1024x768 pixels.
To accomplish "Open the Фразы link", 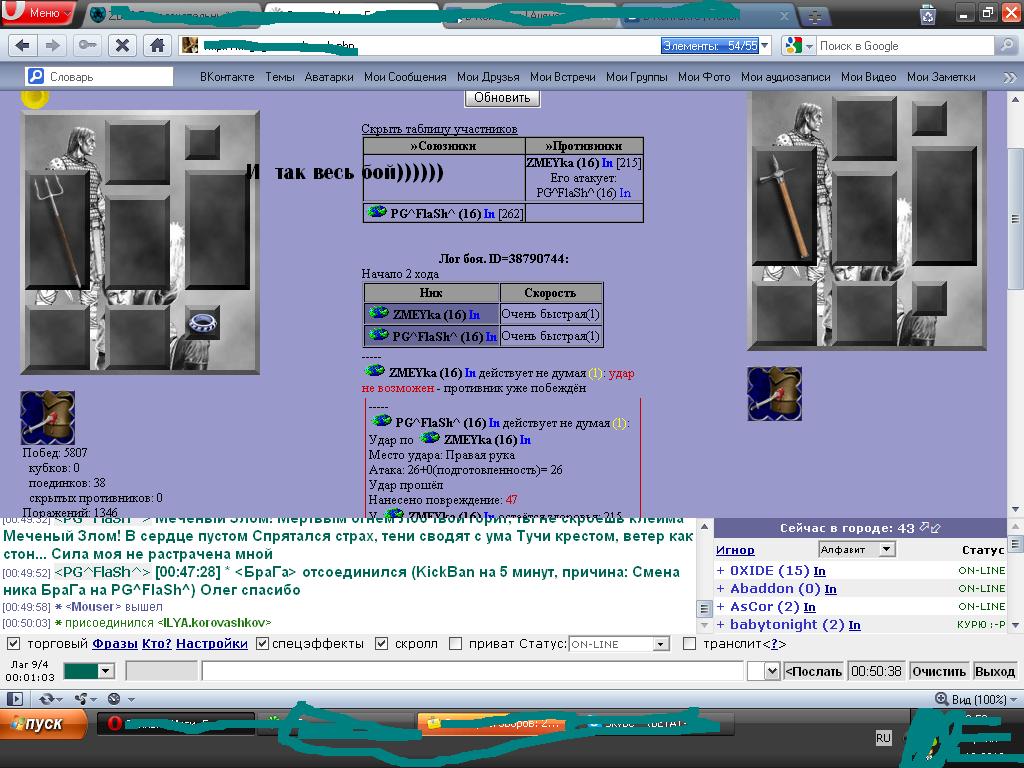I will [x=114, y=644].
